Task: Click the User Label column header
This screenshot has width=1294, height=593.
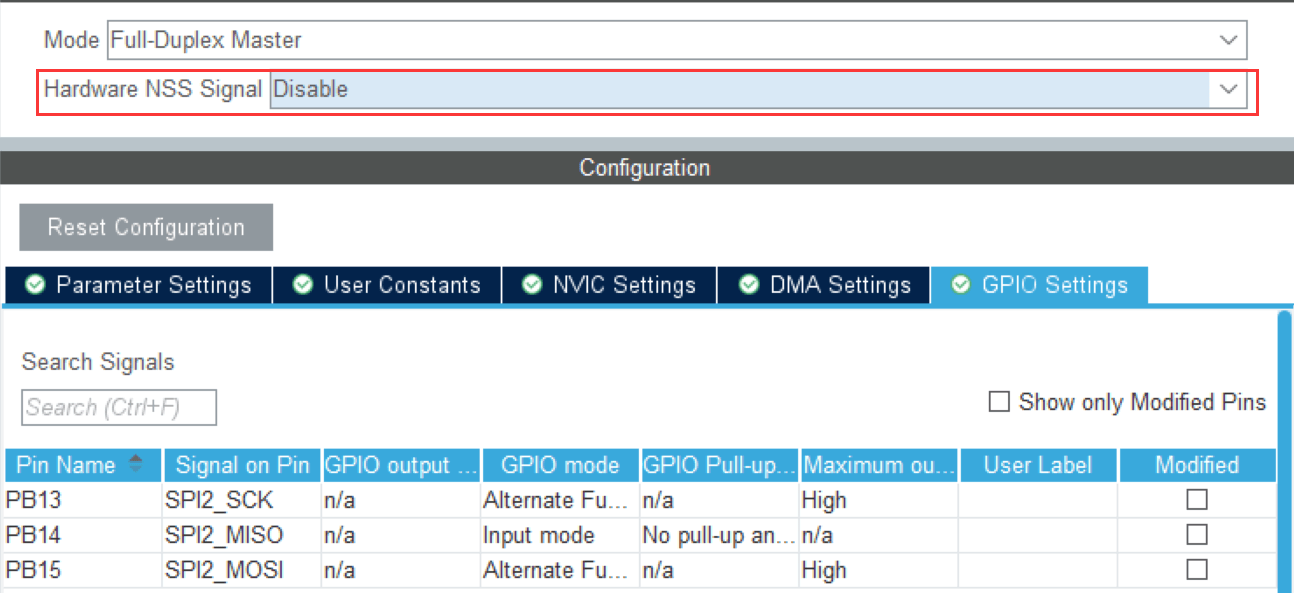Action: click(1038, 465)
